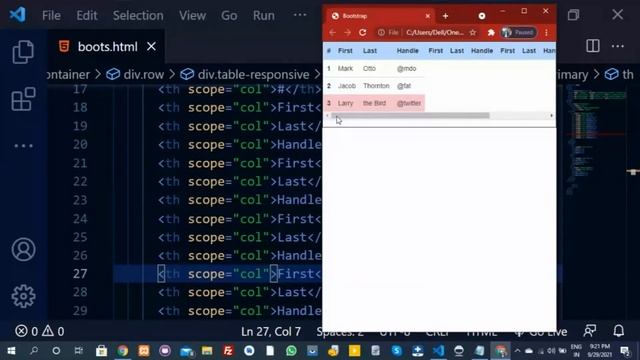Open the View menu
640x360 pixels.
192,16
